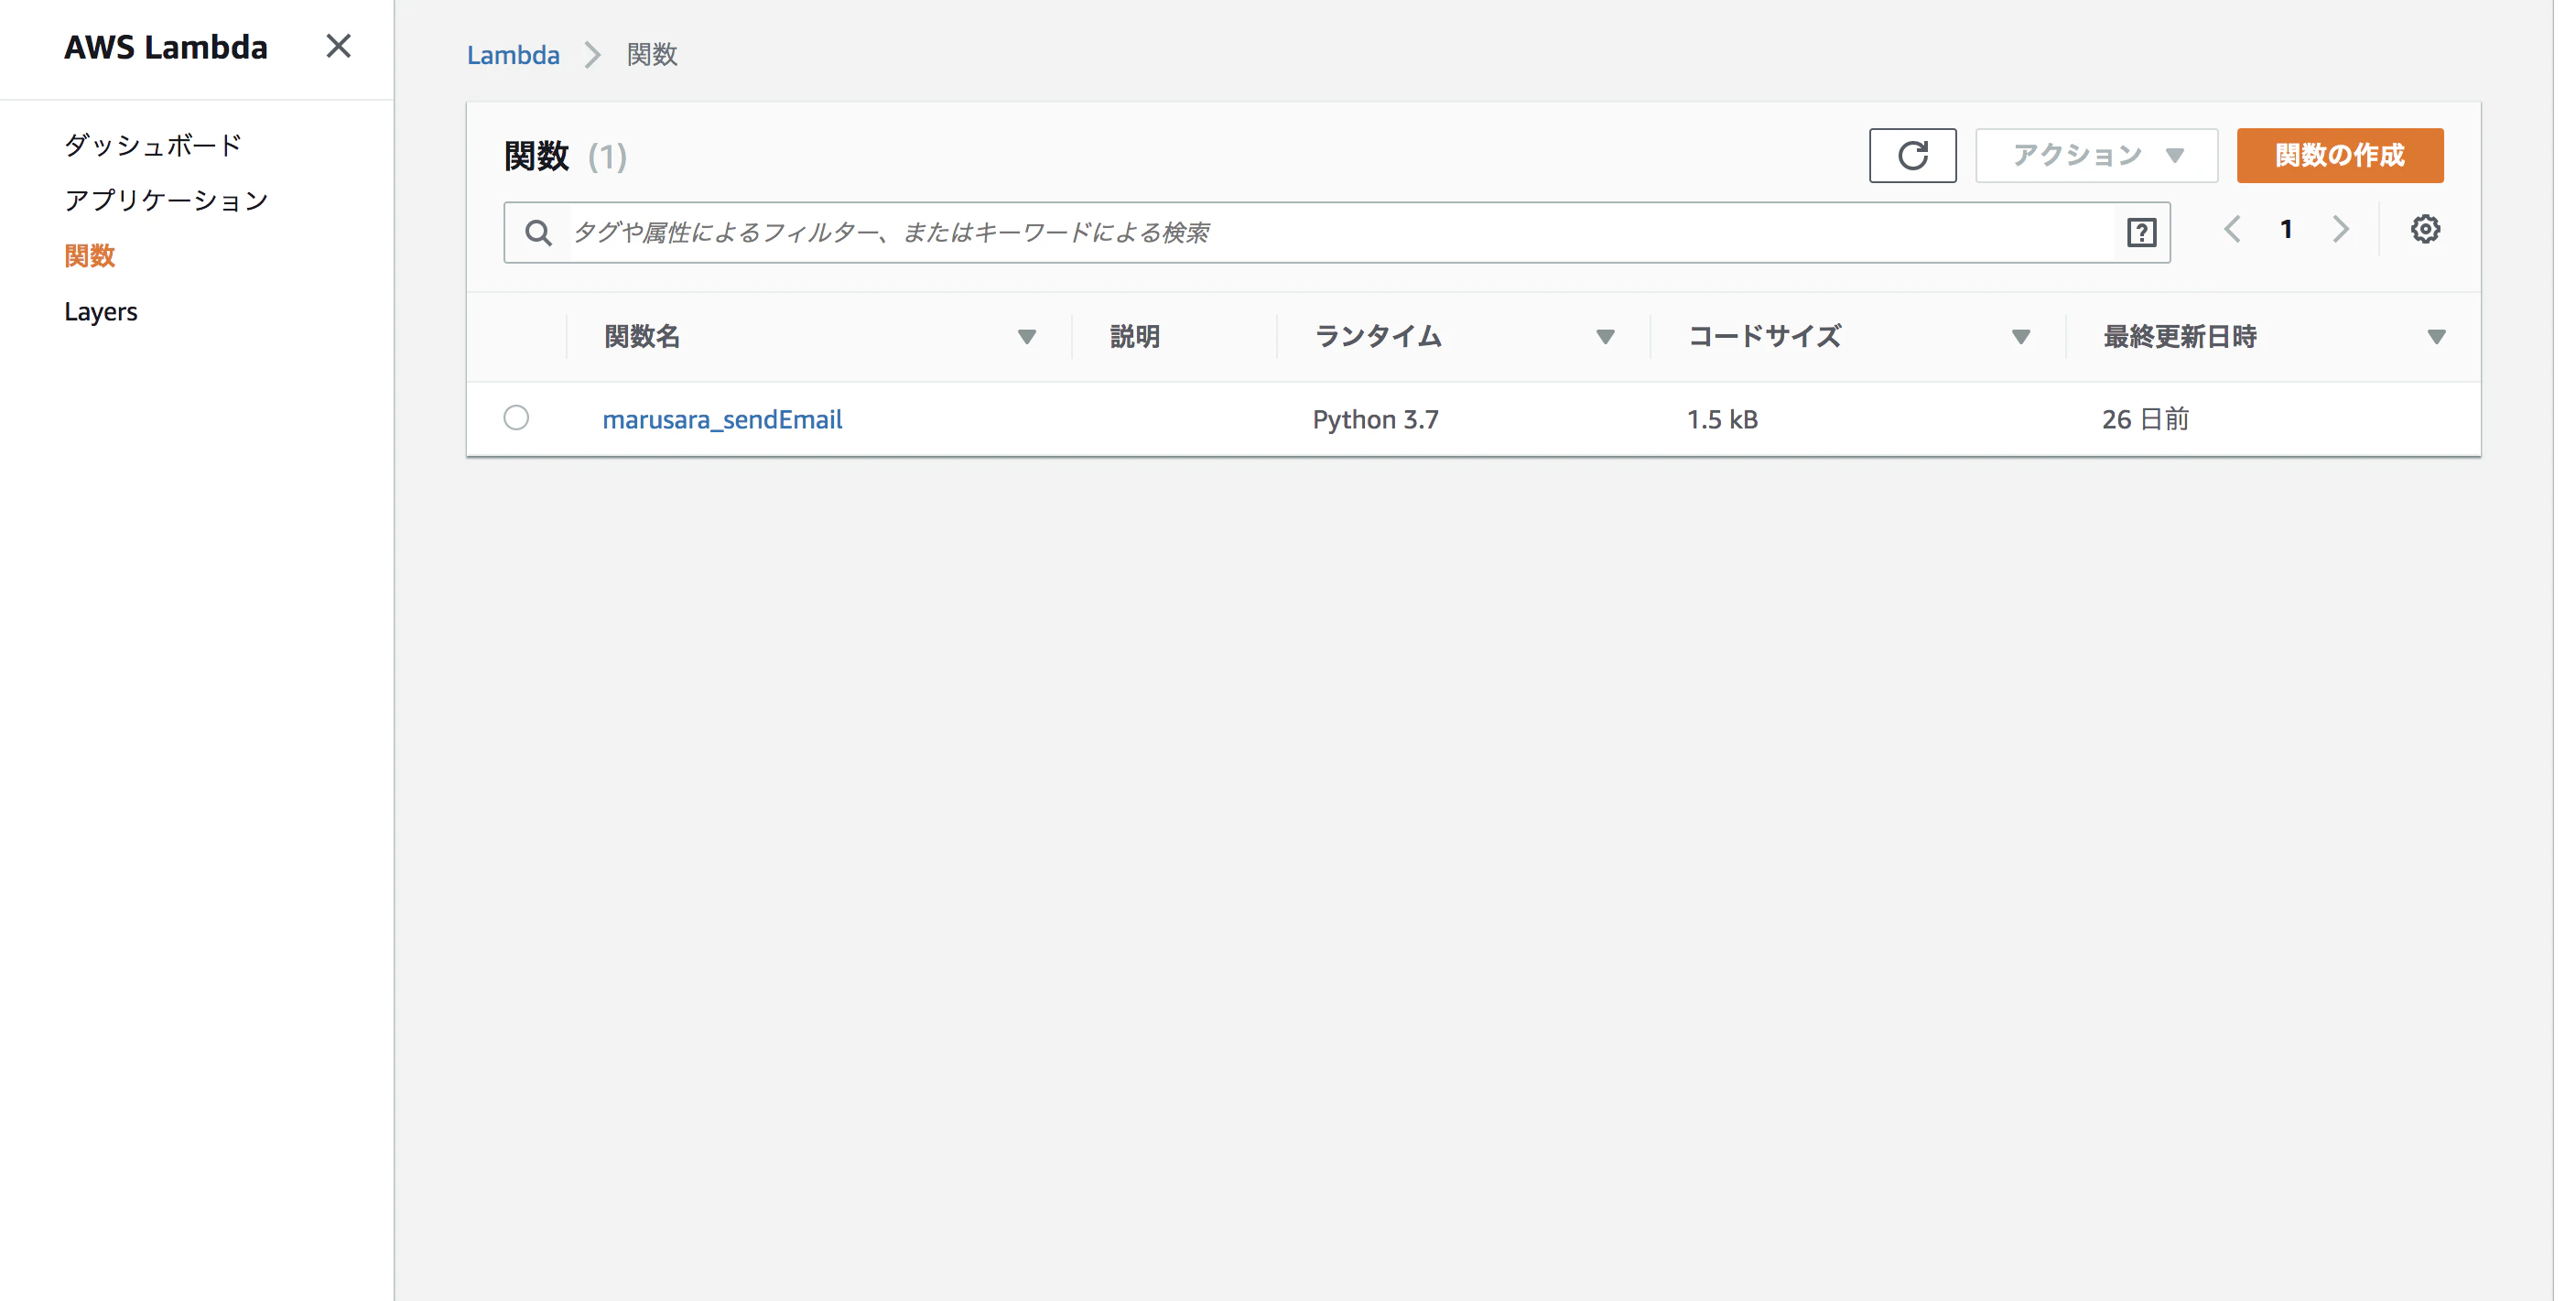Open Layers in the sidebar

pyautogui.click(x=101, y=312)
